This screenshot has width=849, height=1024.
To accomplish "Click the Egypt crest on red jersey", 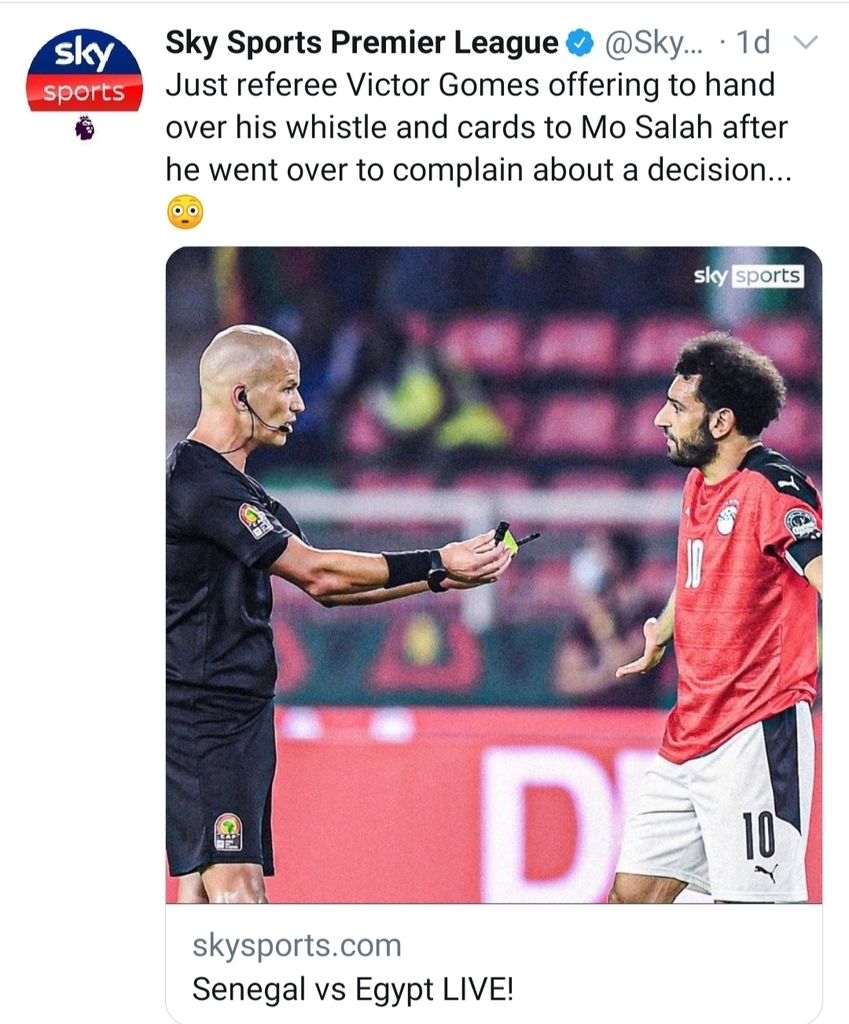I will click(x=726, y=520).
